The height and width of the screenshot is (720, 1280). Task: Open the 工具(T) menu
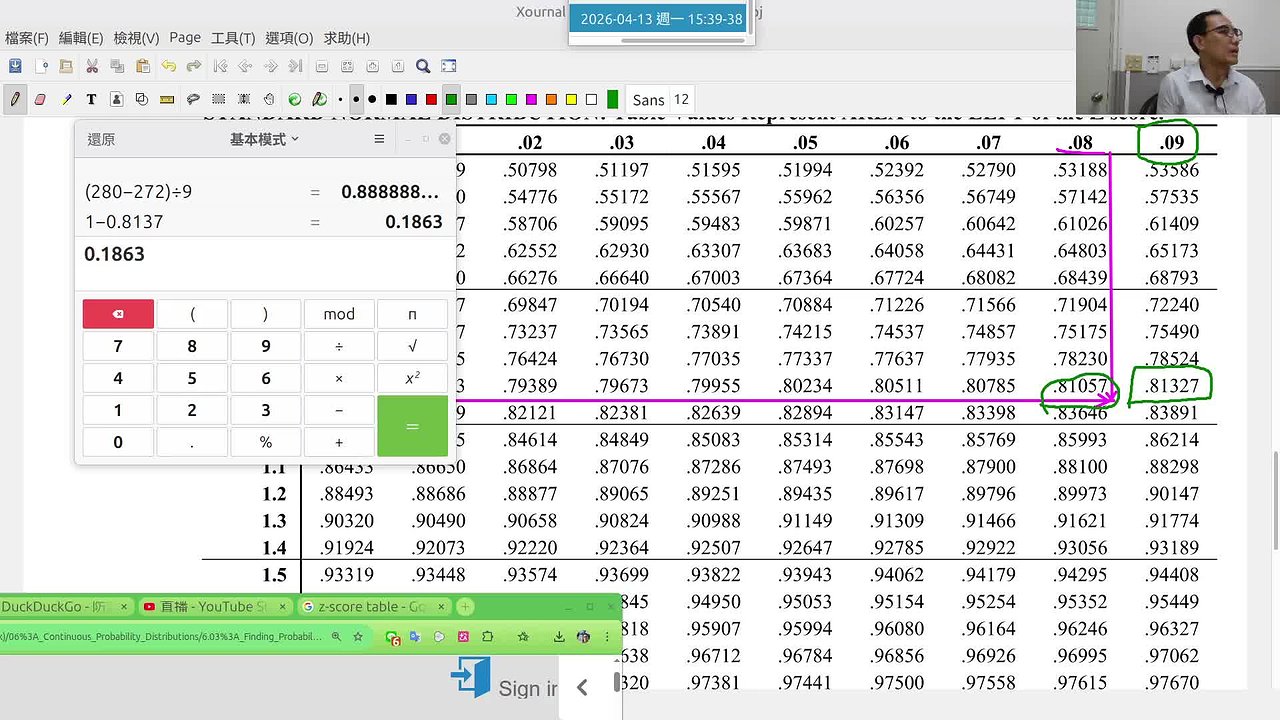(x=233, y=38)
